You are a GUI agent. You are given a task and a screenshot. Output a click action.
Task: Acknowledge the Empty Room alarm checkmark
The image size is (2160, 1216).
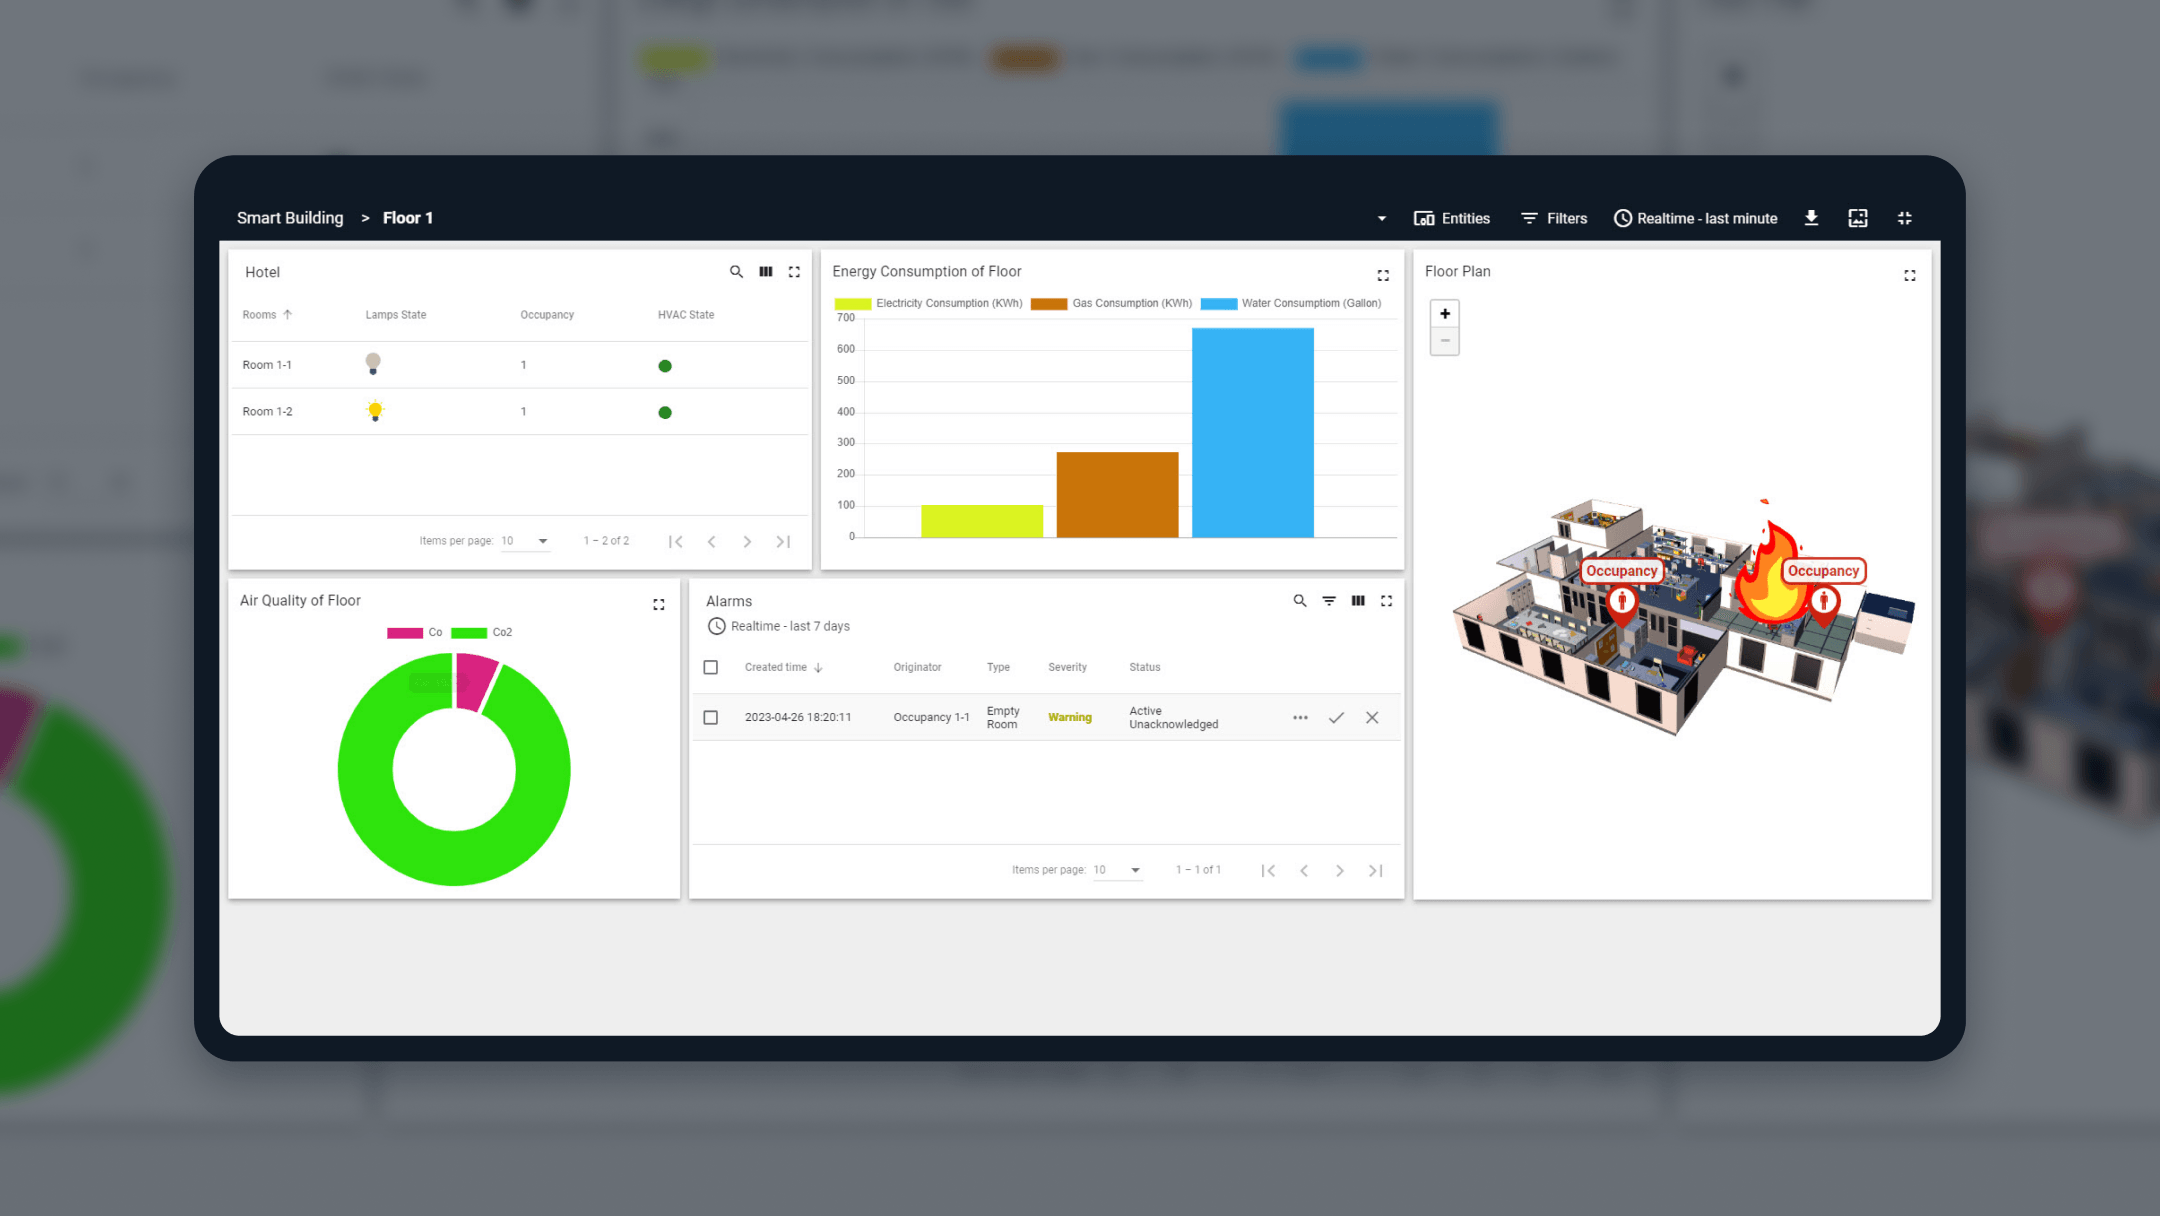[1336, 718]
